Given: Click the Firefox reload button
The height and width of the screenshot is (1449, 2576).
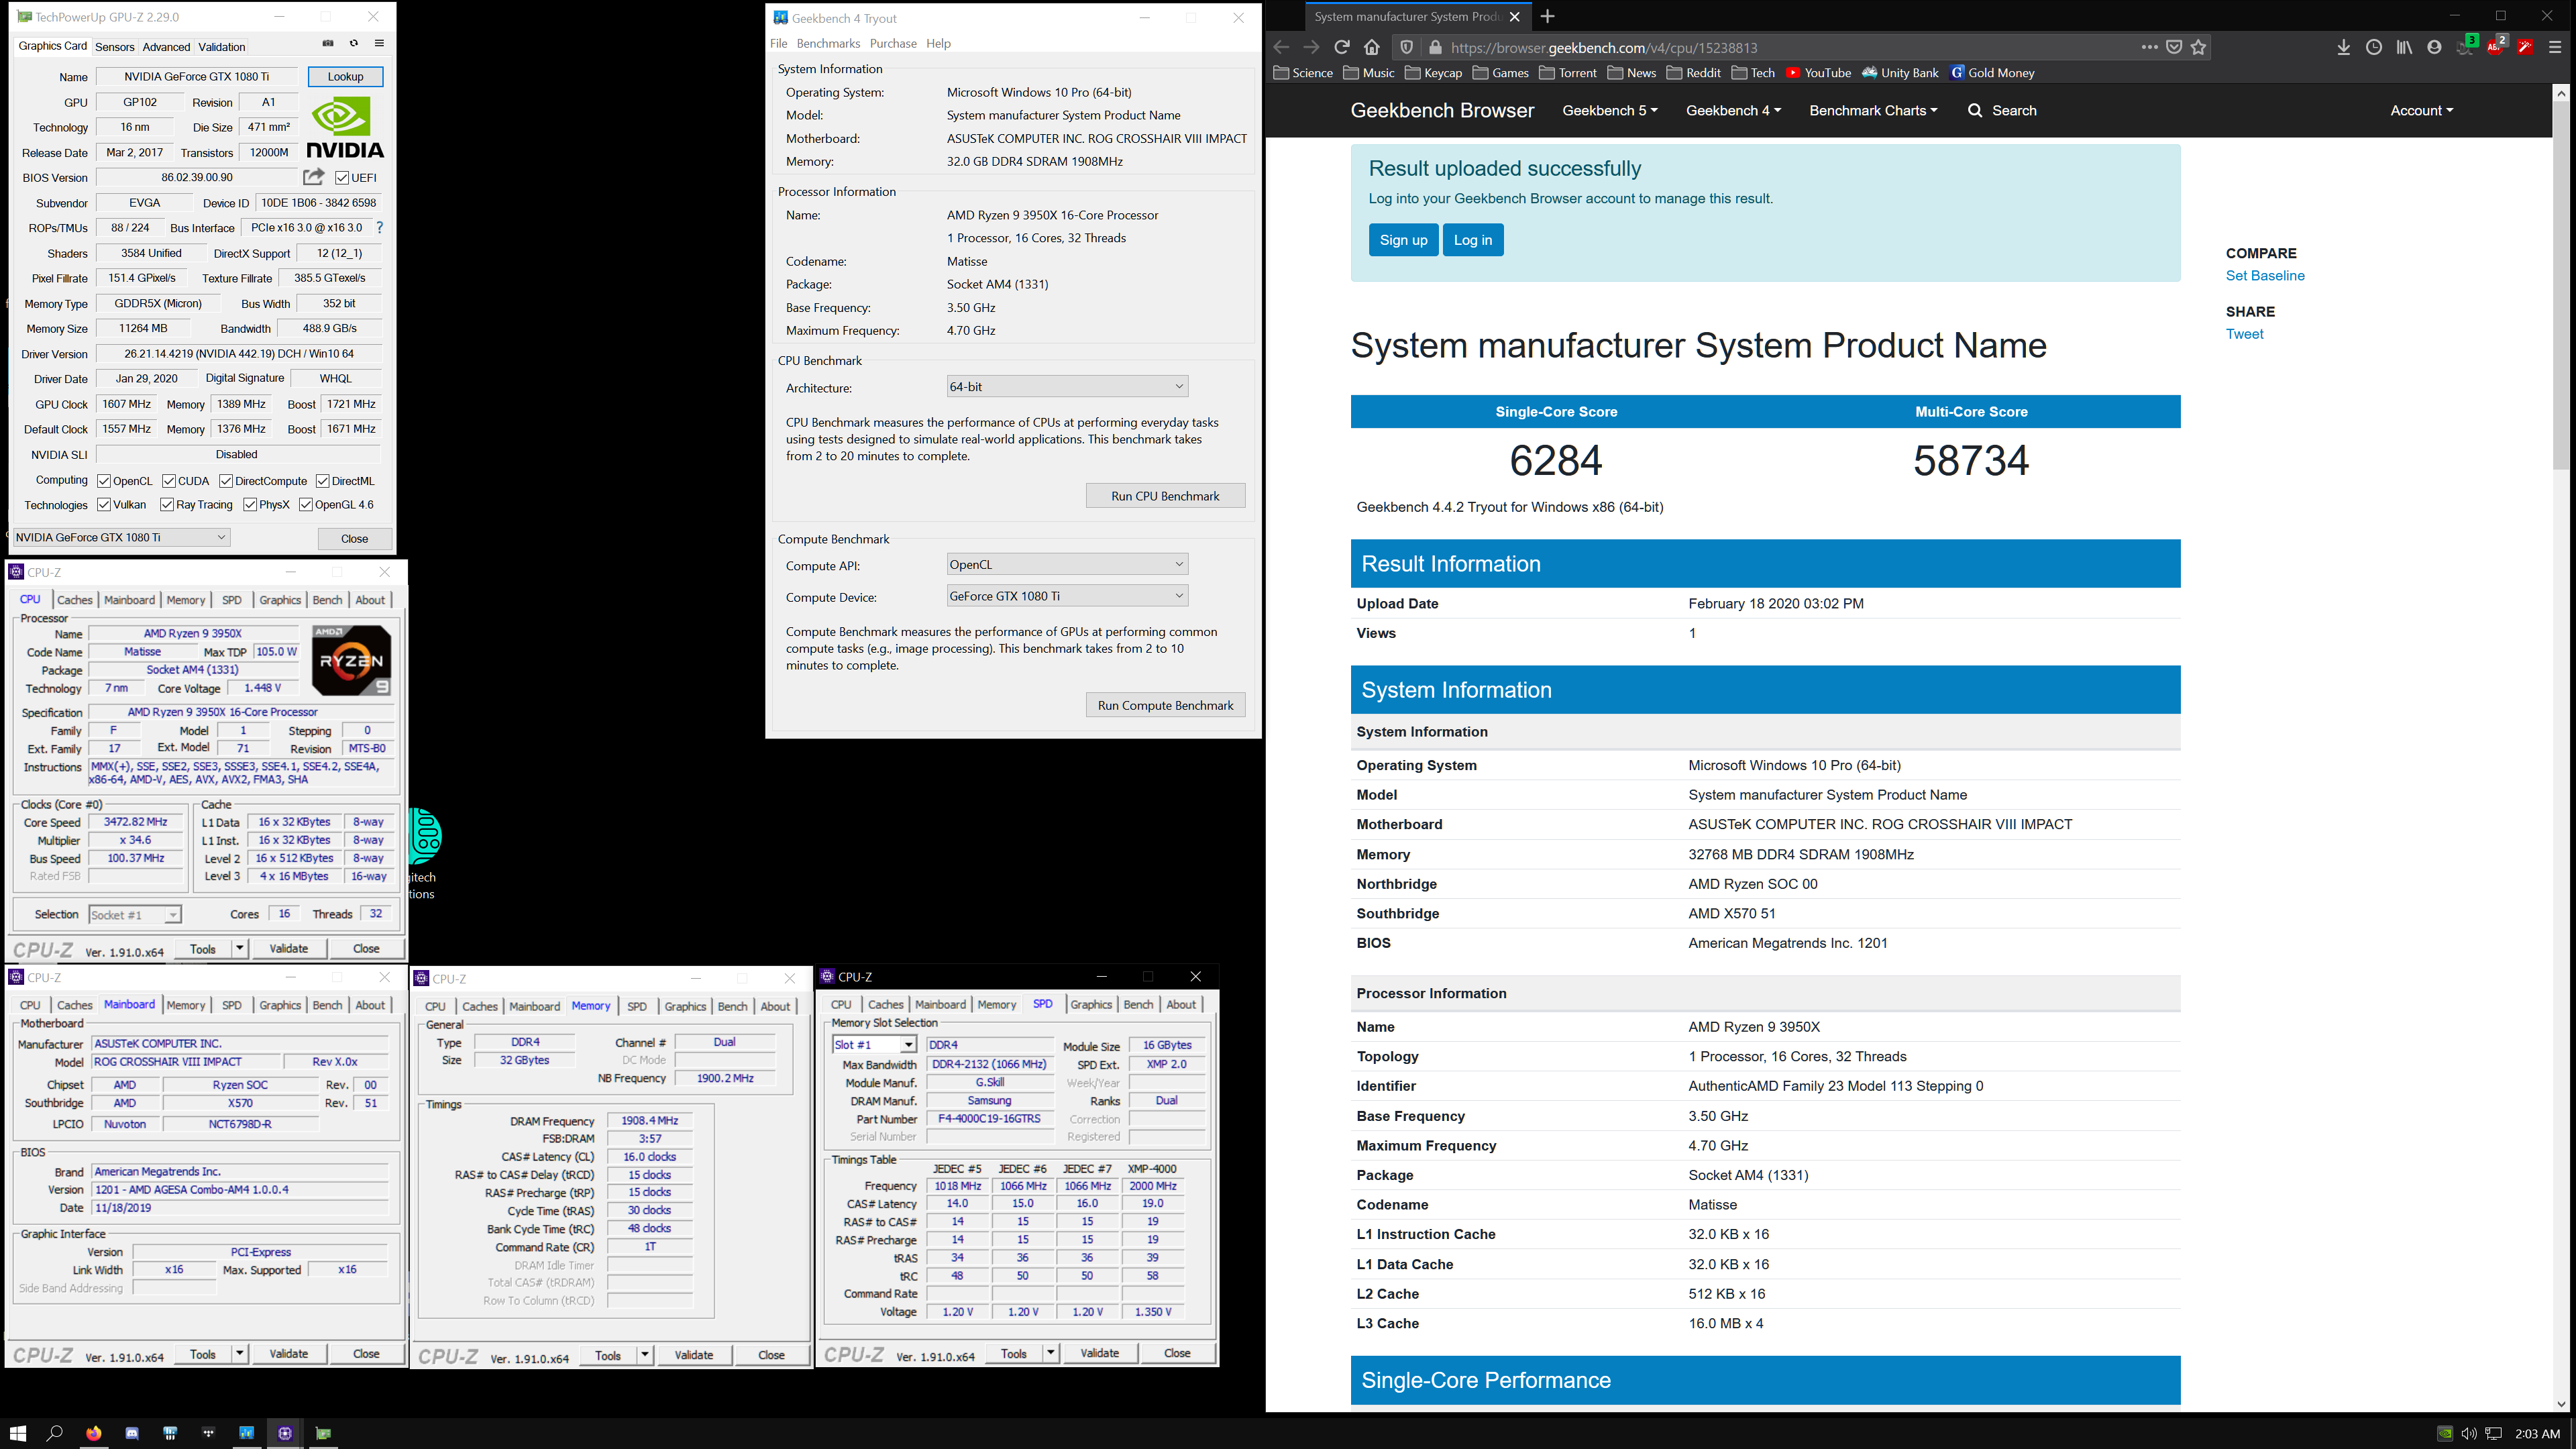Looking at the screenshot, I should tap(1342, 47).
